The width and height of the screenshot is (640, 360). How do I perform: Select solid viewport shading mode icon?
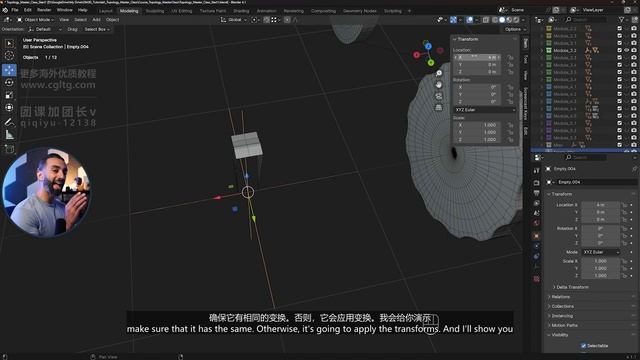502,20
